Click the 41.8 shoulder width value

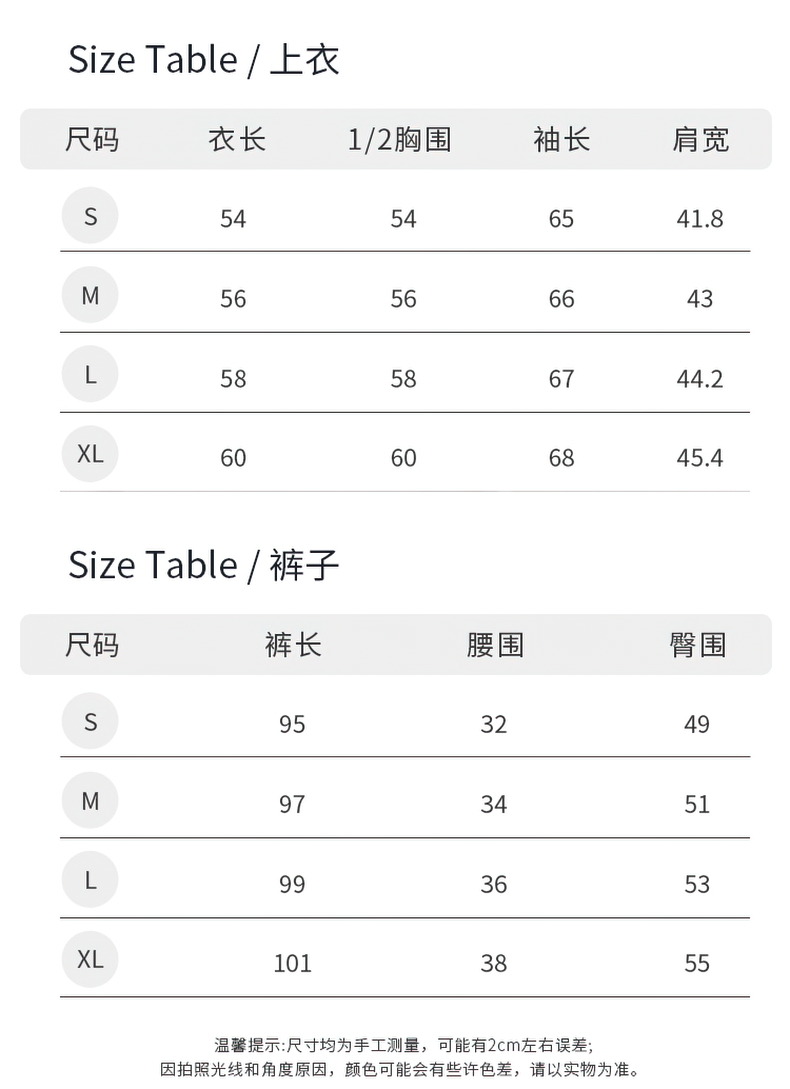(x=700, y=218)
